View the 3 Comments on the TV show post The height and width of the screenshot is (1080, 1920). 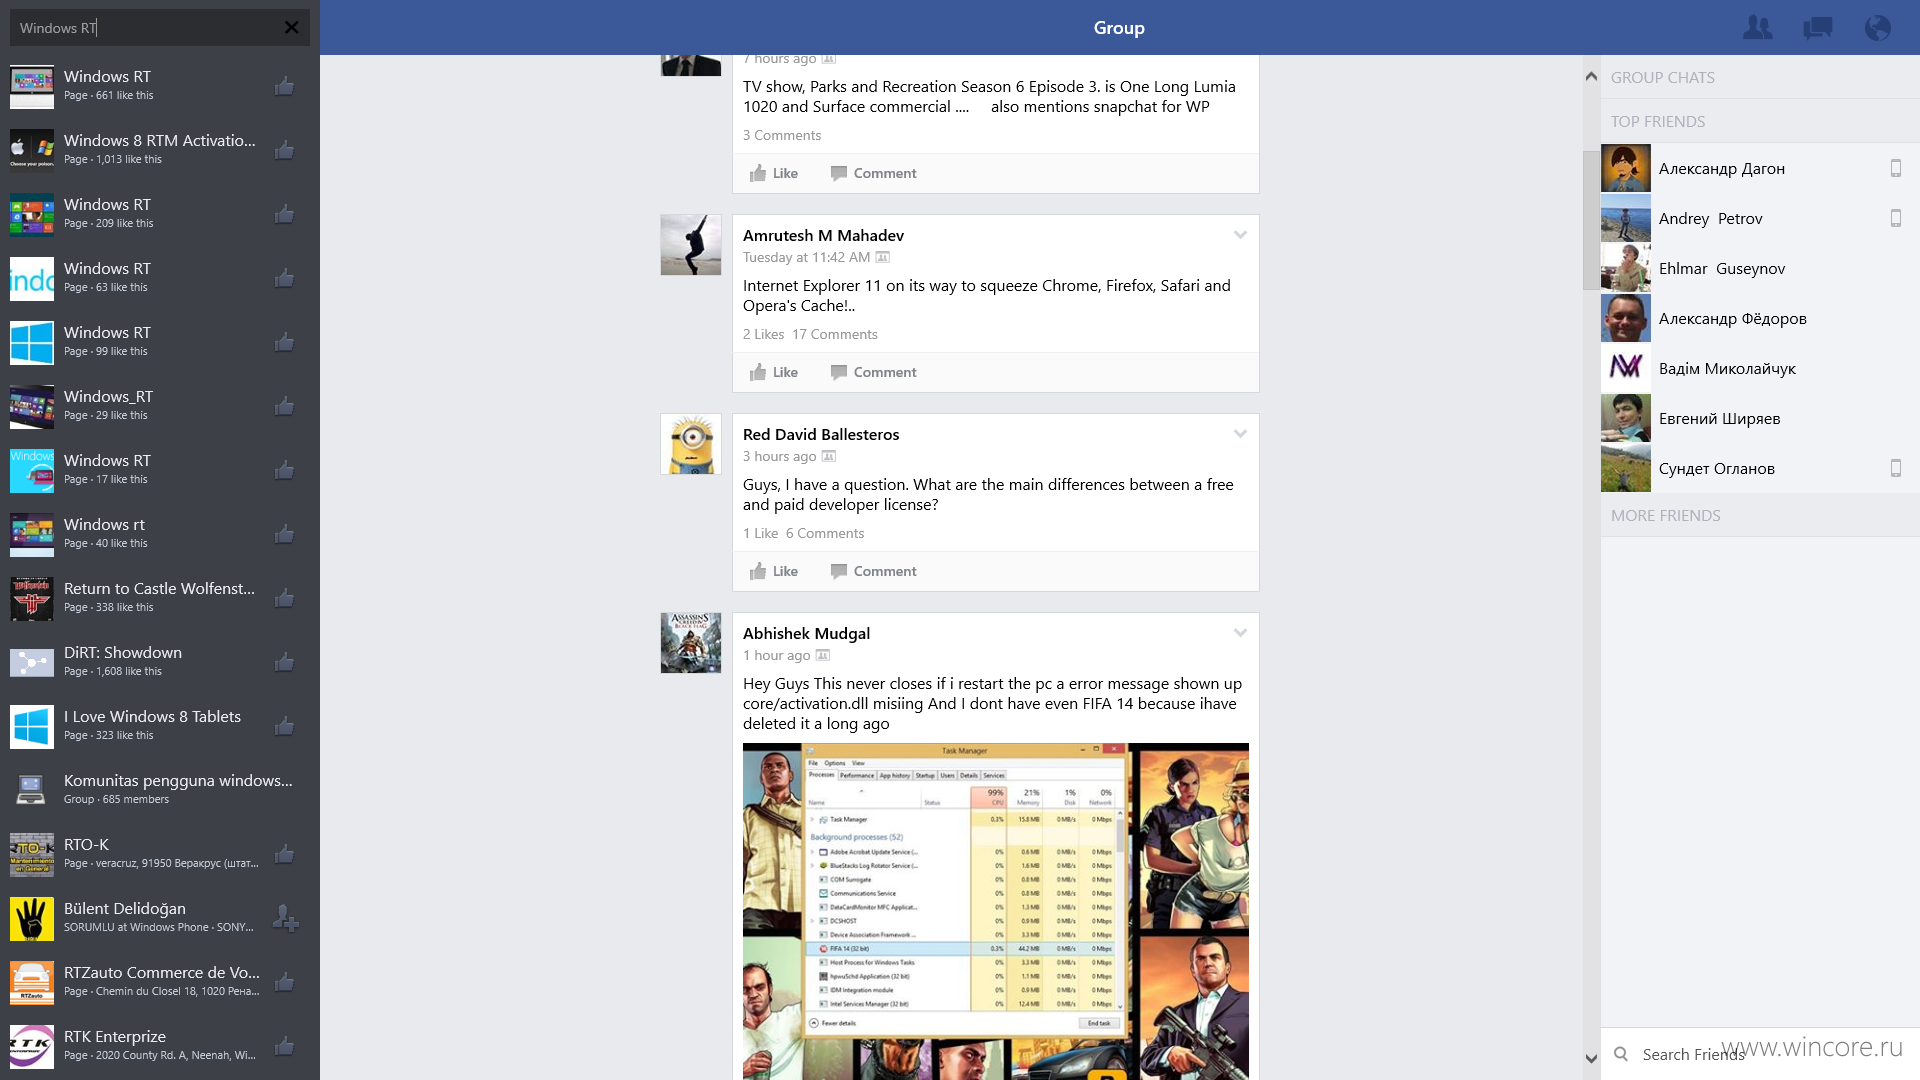tap(782, 135)
